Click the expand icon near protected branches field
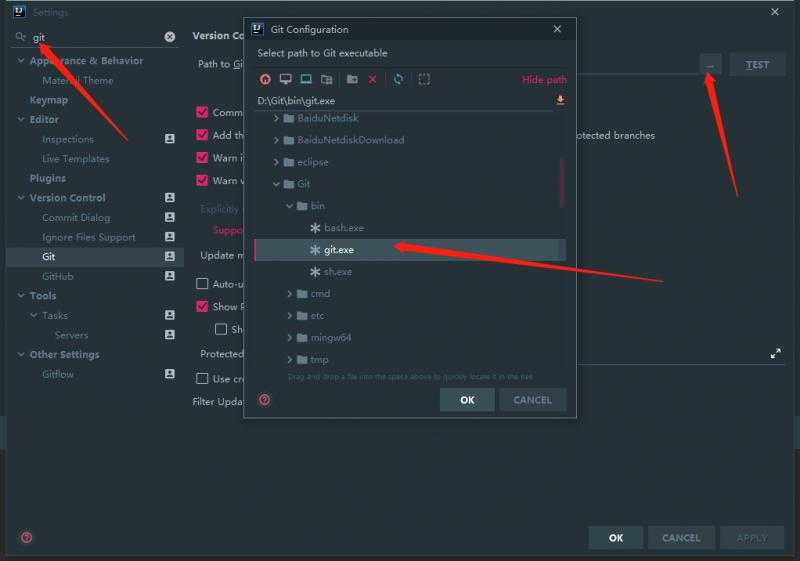 [776, 353]
